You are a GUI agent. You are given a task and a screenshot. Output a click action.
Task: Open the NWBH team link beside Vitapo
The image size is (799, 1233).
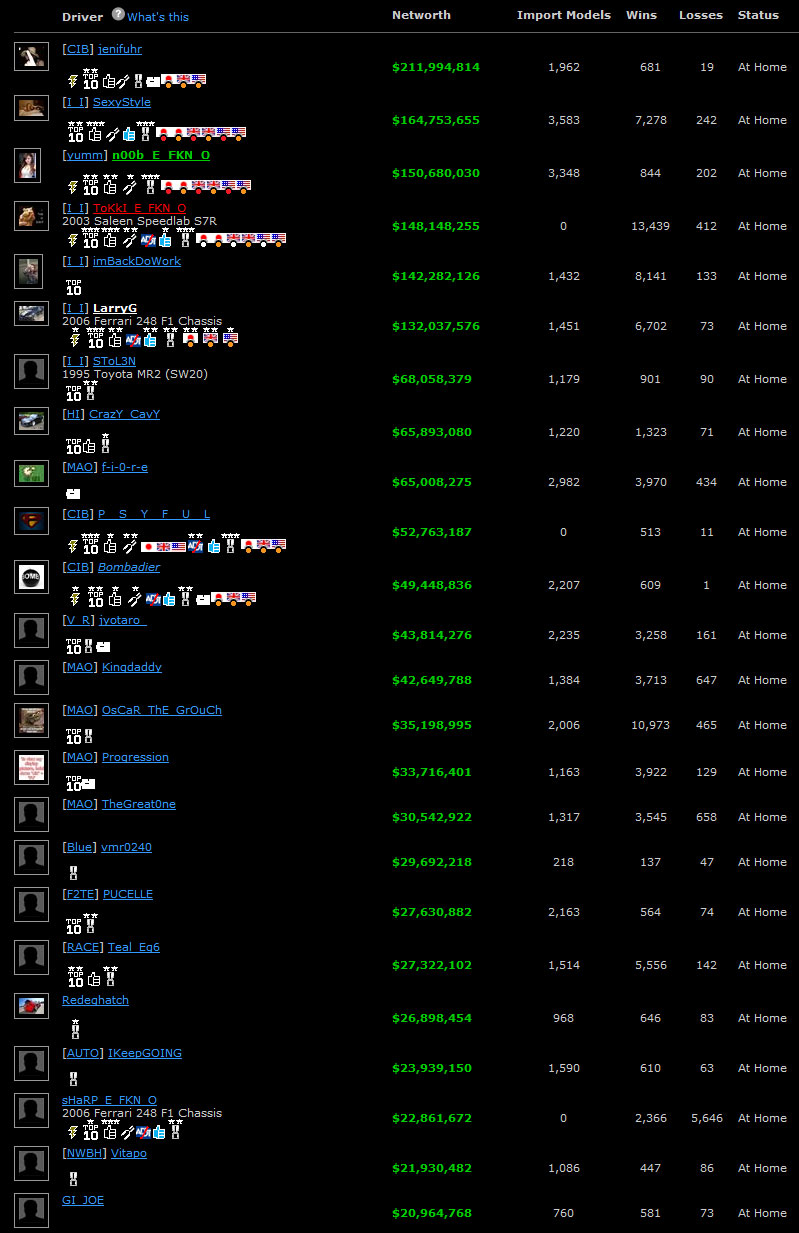(x=84, y=1153)
